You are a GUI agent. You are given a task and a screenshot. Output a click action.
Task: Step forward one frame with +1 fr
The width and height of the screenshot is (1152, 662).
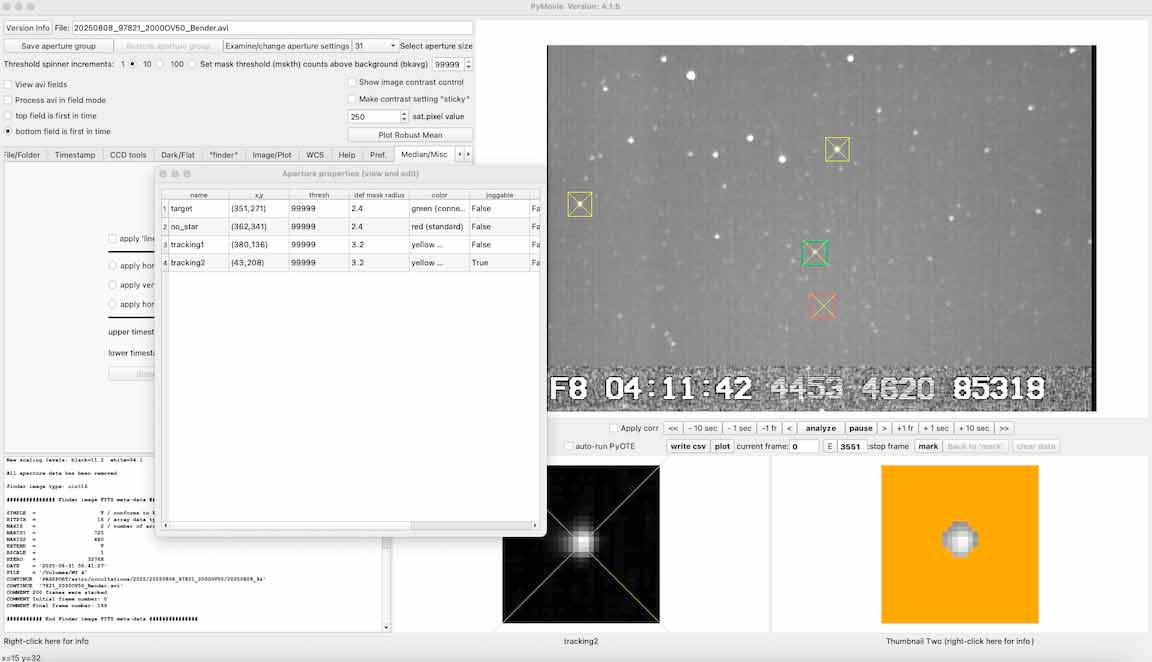point(904,428)
